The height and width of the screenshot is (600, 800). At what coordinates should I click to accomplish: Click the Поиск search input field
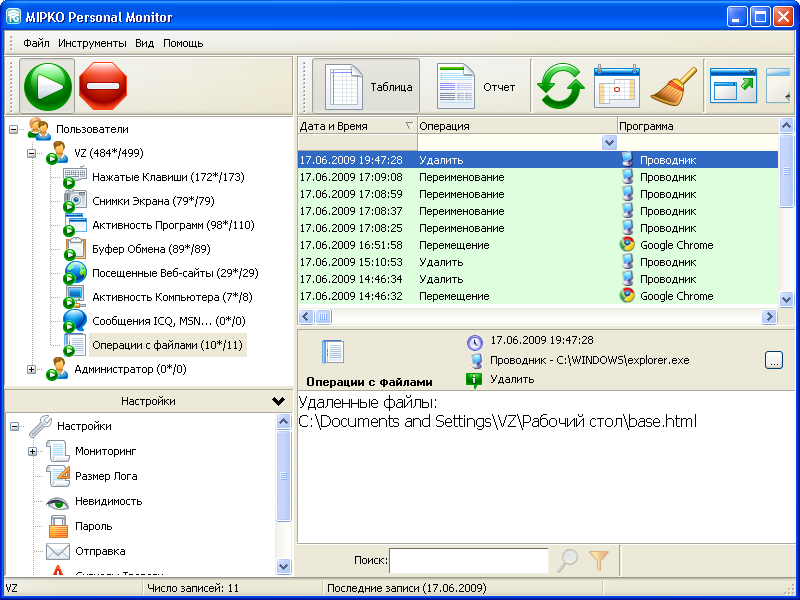pyautogui.click(x=468, y=561)
